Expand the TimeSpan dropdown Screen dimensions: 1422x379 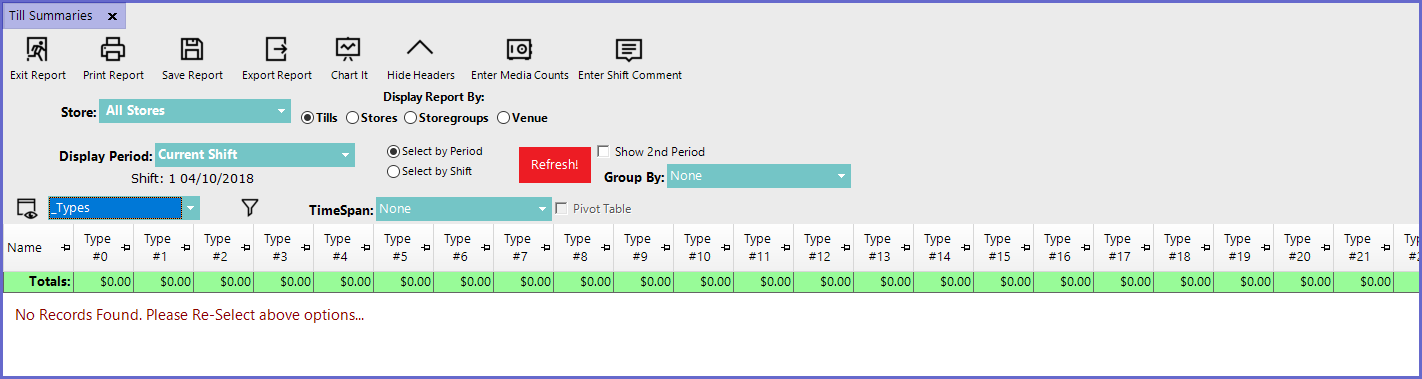[x=464, y=209]
